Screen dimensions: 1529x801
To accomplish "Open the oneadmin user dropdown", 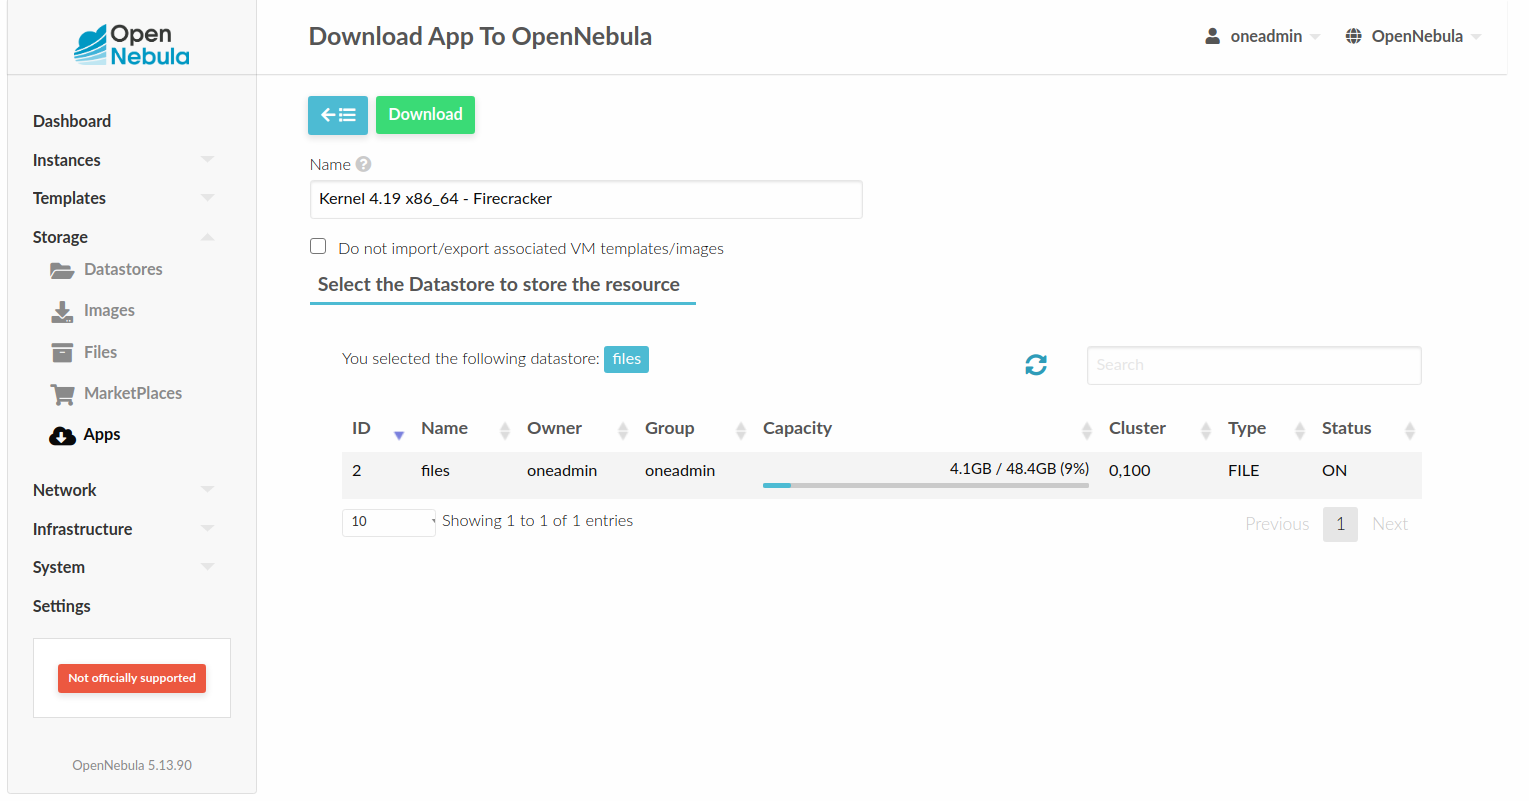I will tap(1263, 36).
